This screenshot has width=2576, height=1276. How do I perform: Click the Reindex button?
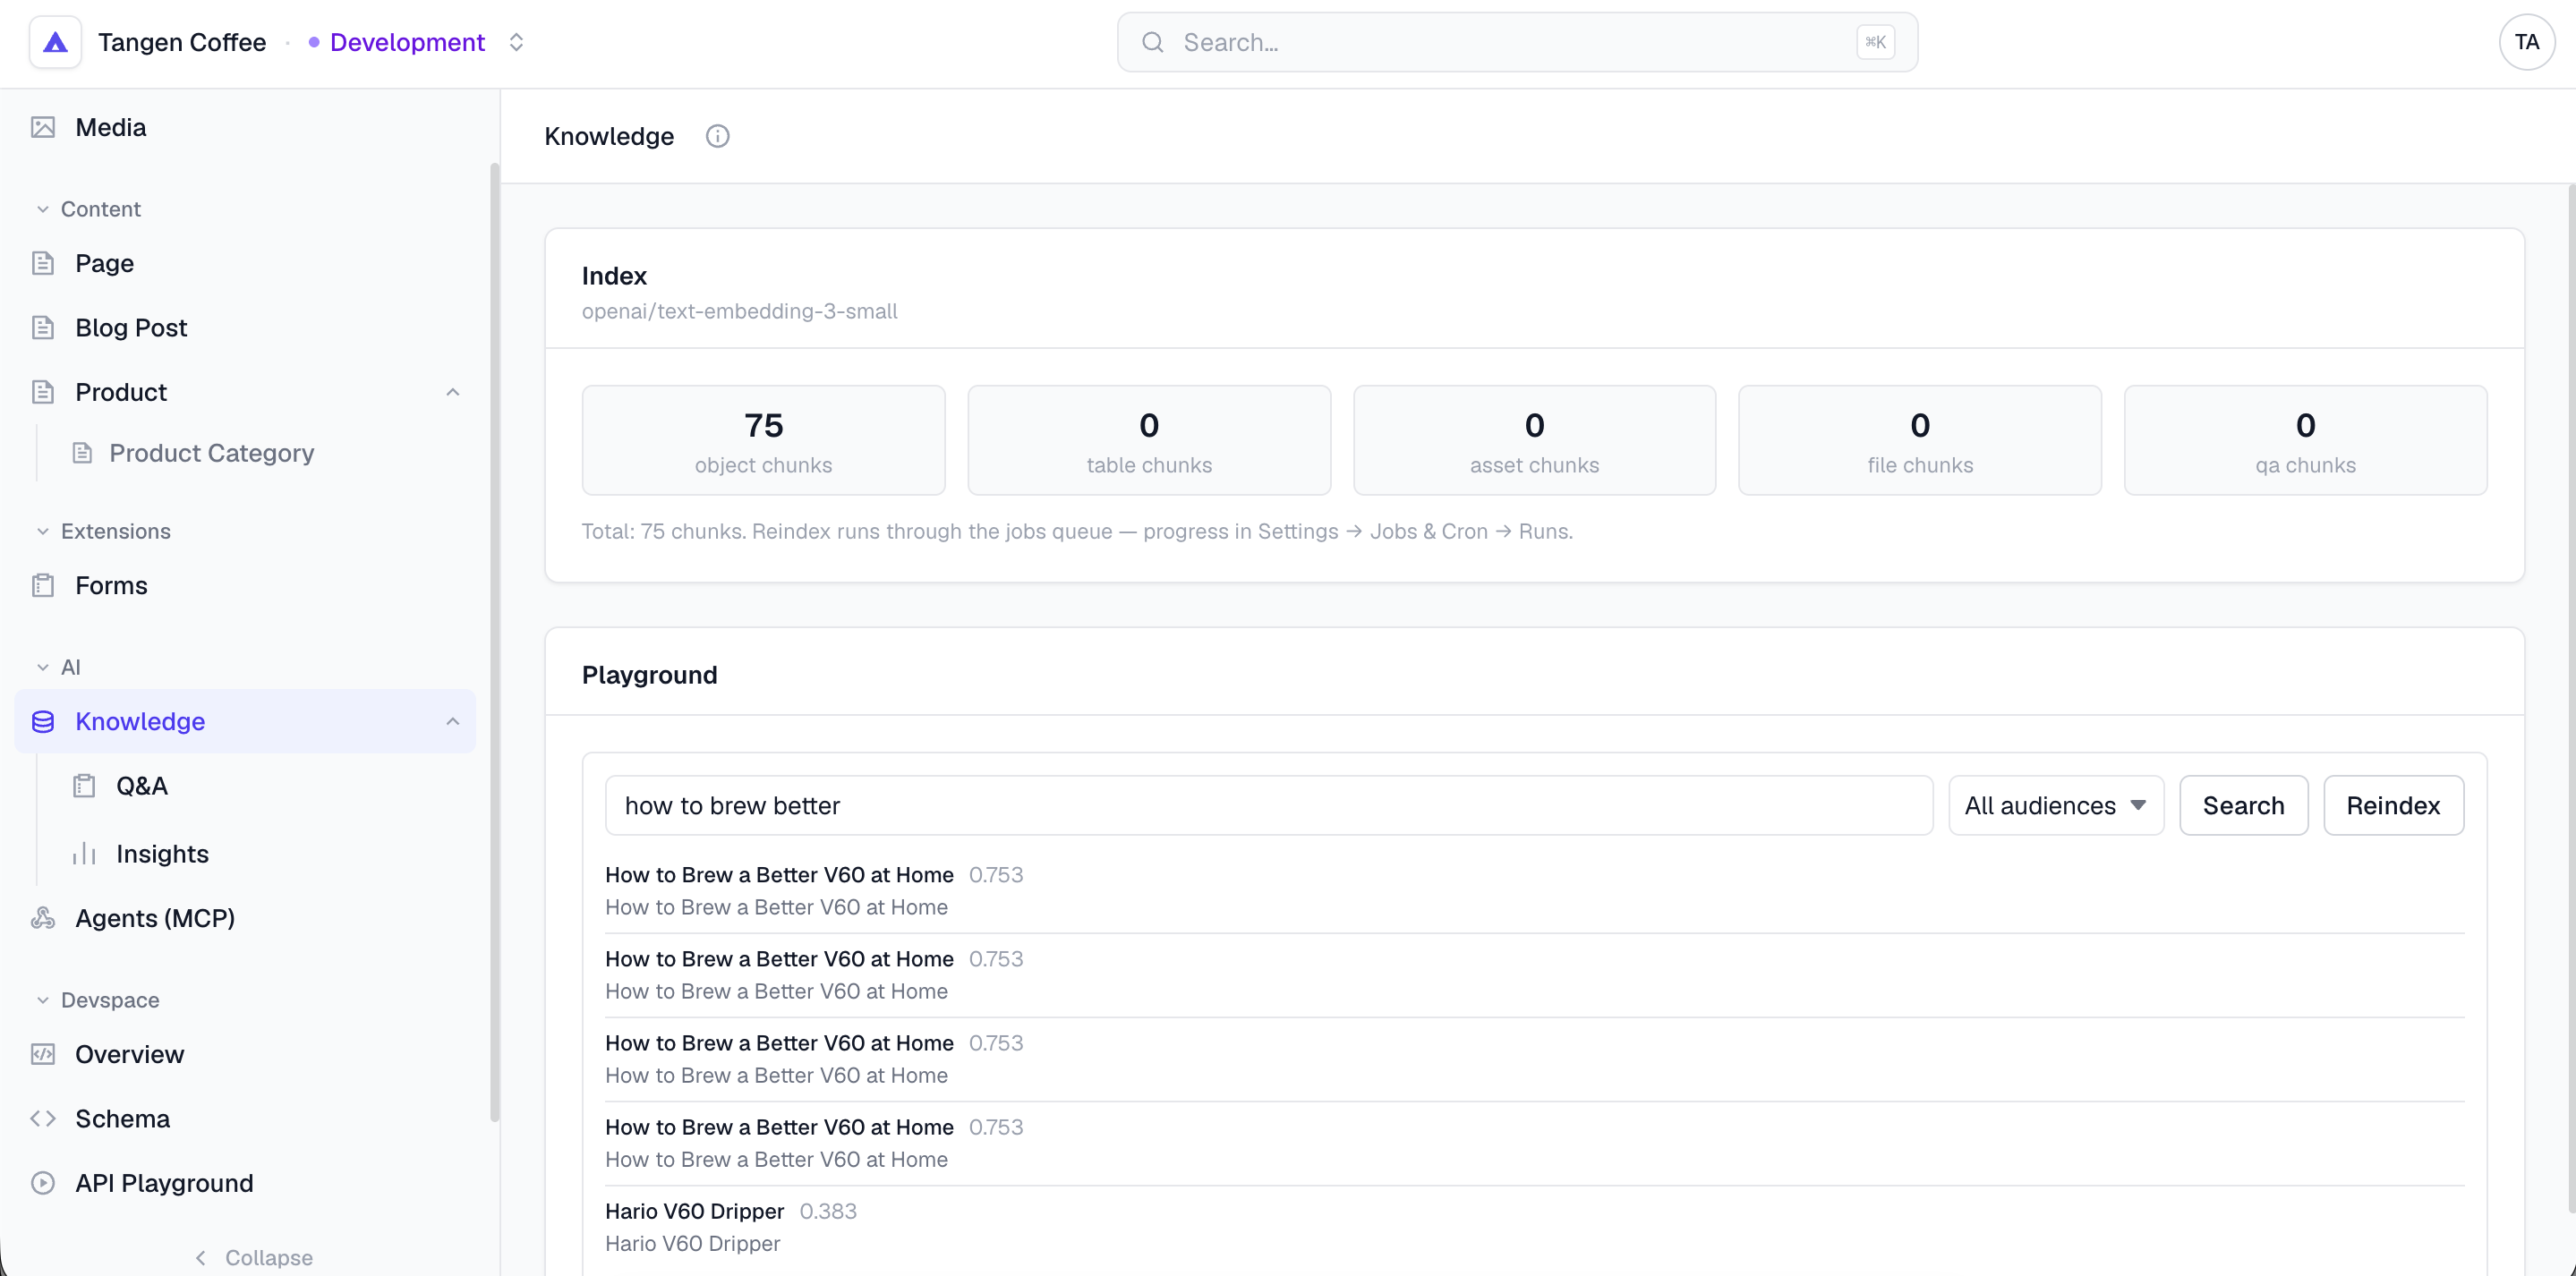[x=2393, y=805]
